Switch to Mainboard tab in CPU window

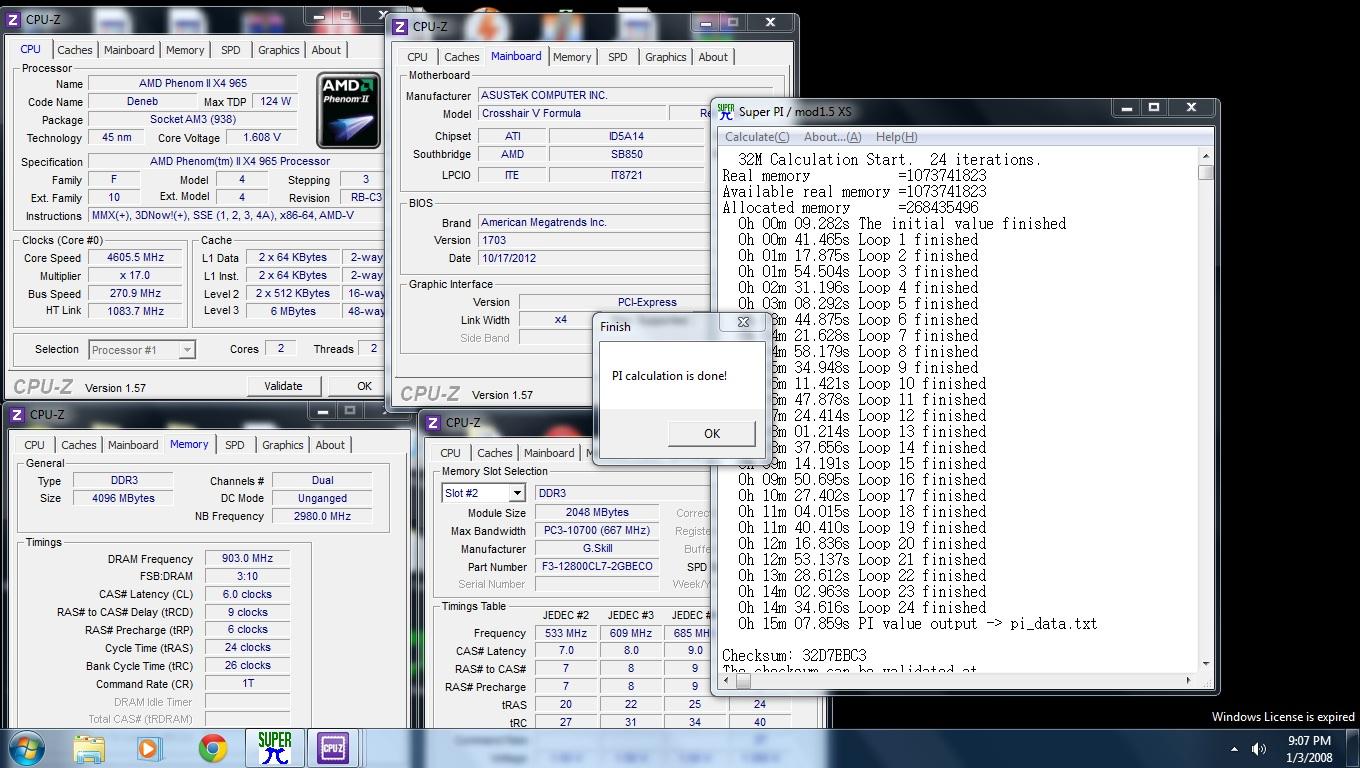(x=129, y=50)
